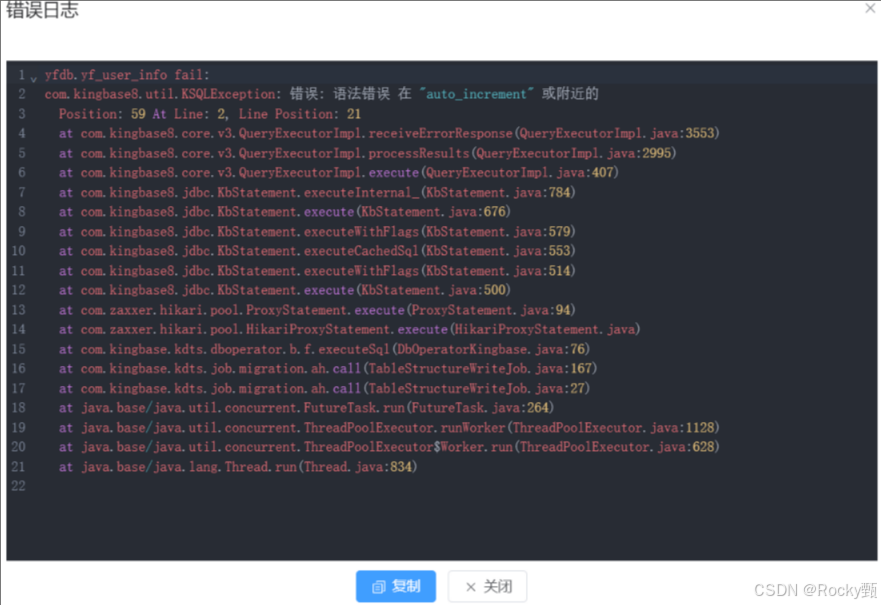Click the FutureTask.run stack line
This screenshot has height=605, width=881.
pyautogui.click(x=306, y=408)
